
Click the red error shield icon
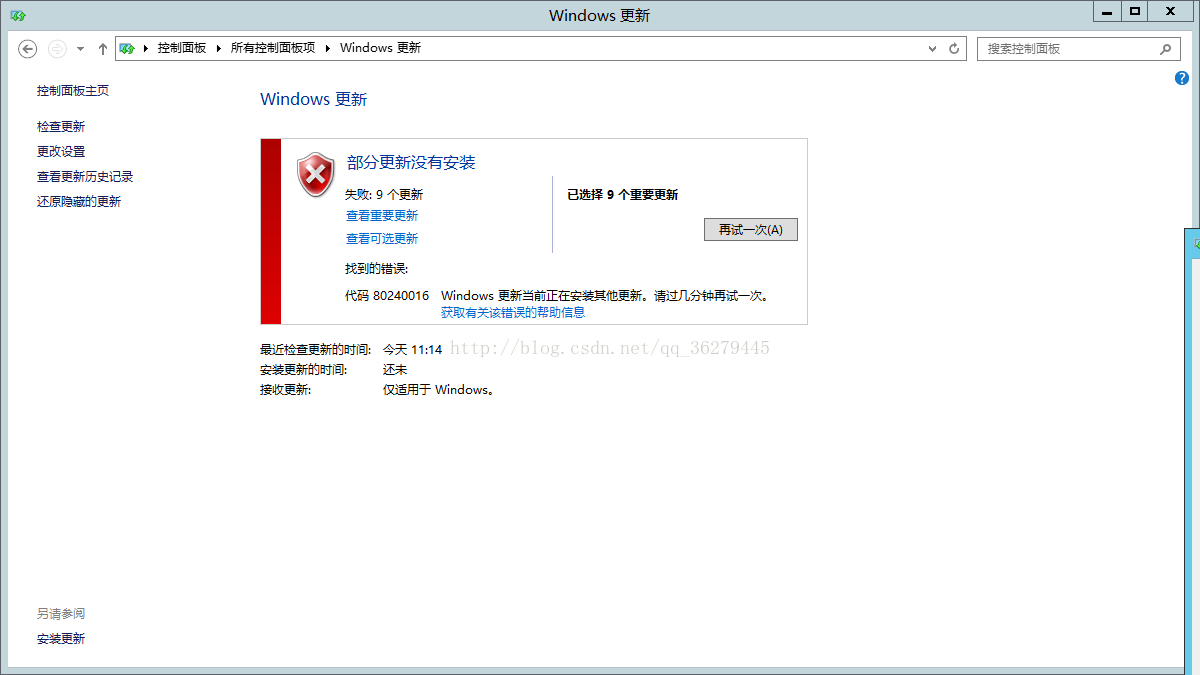[x=316, y=175]
